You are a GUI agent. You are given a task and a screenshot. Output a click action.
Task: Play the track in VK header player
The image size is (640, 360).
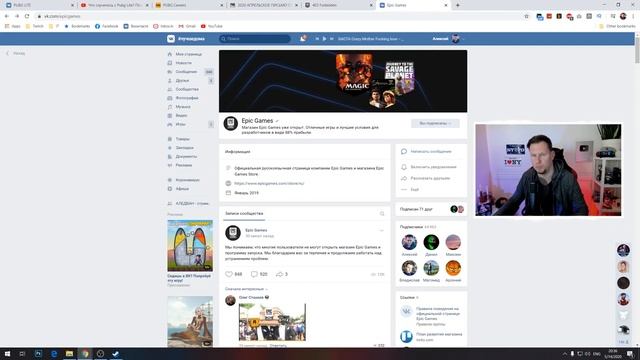tap(324, 39)
